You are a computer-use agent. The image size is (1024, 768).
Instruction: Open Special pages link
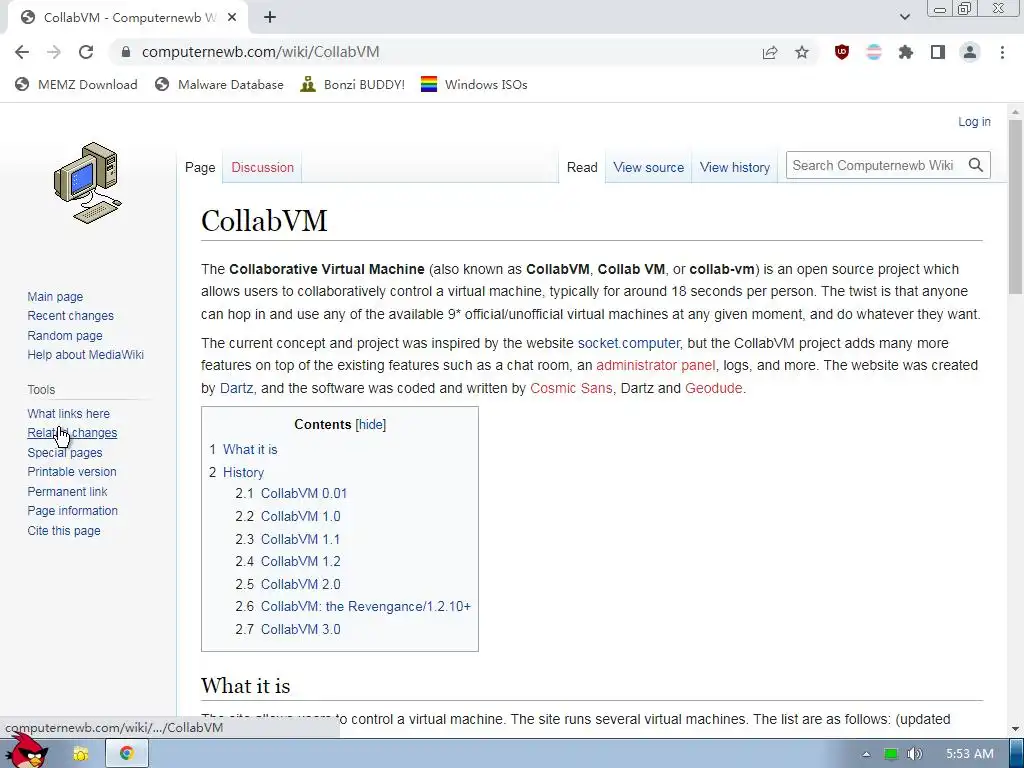click(65, 453)
